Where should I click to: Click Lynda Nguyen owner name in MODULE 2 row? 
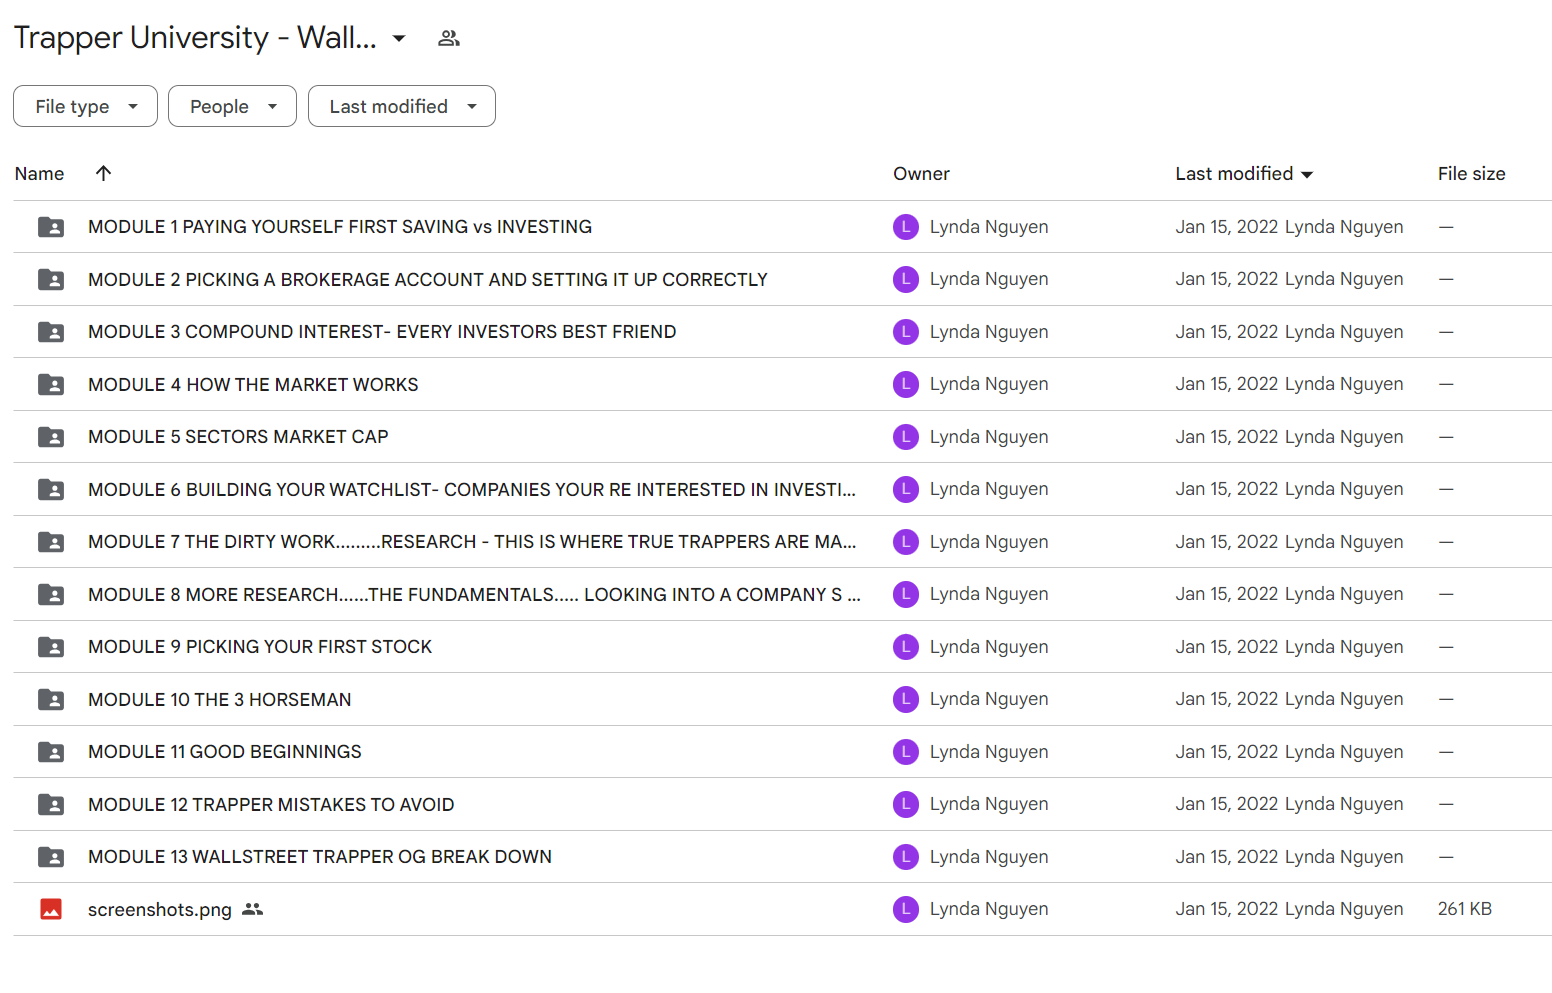tap(989, 279)
